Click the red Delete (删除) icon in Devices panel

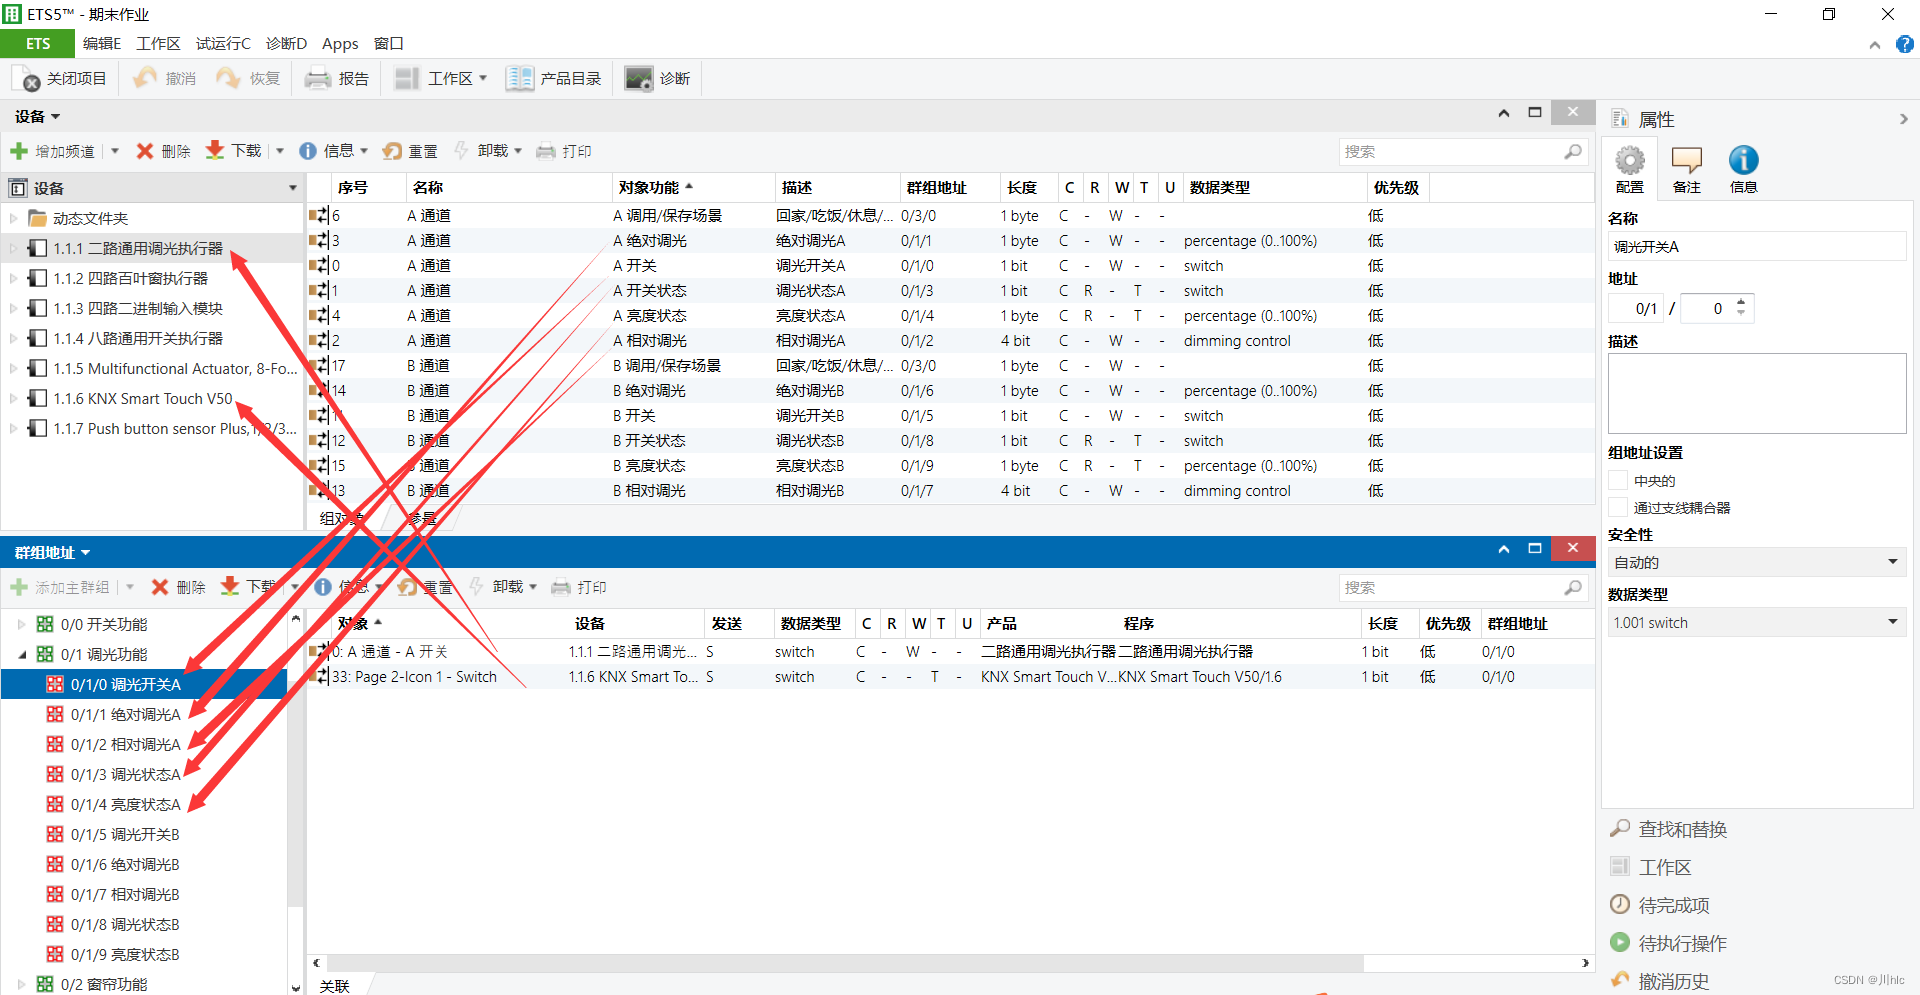click(x=145, y=151)
